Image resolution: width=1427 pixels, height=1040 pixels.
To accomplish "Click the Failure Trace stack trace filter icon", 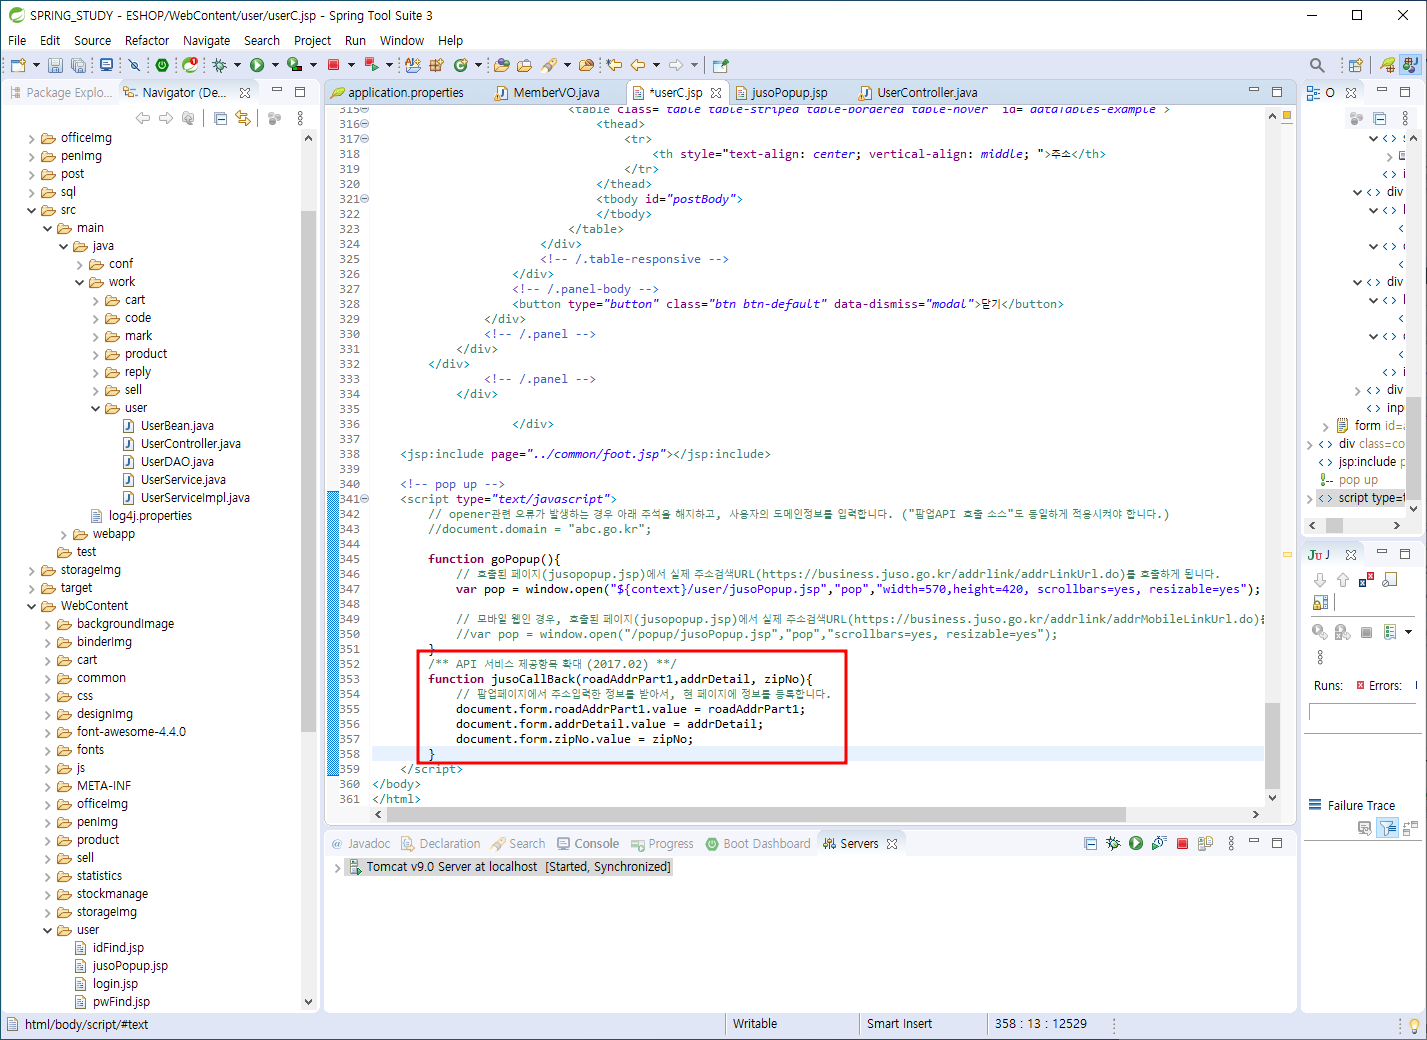I will pyautogui.click(x=1388, y=828).
